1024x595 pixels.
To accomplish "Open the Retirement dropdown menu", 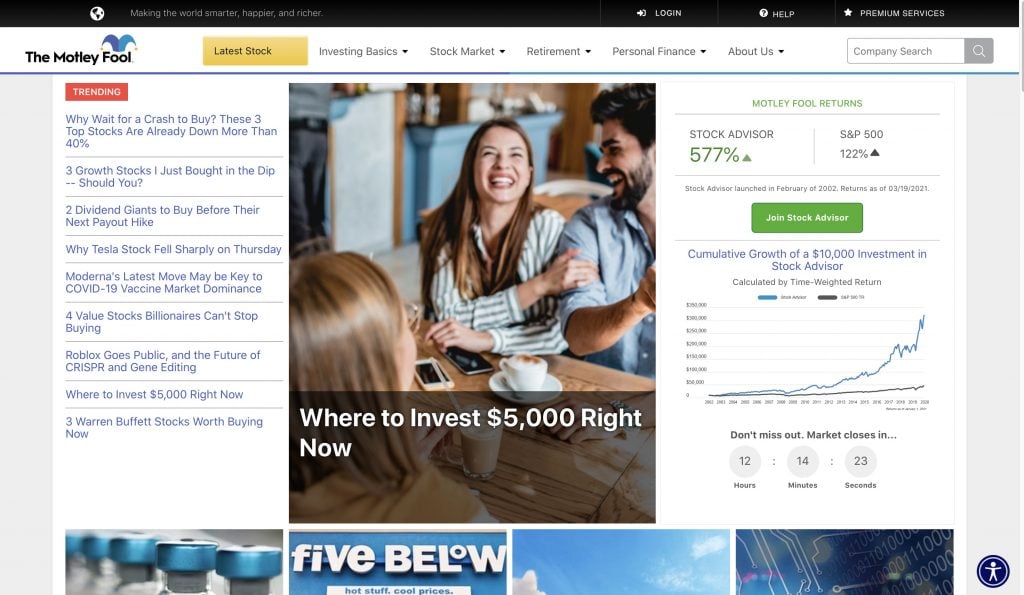I will point(558,51).
